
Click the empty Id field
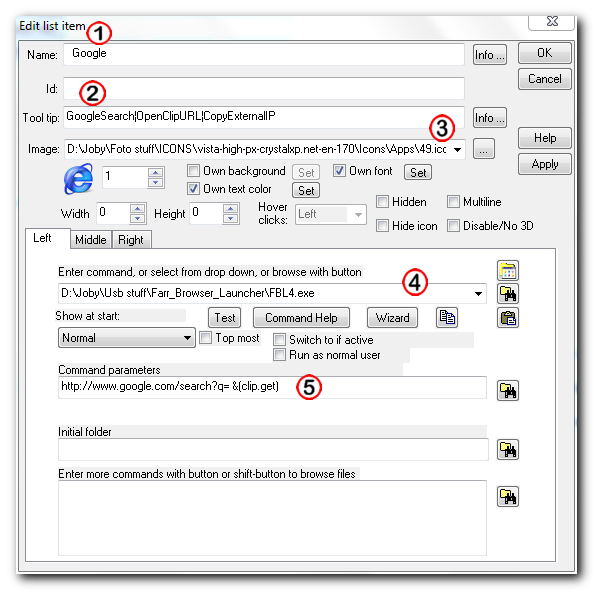264,88
